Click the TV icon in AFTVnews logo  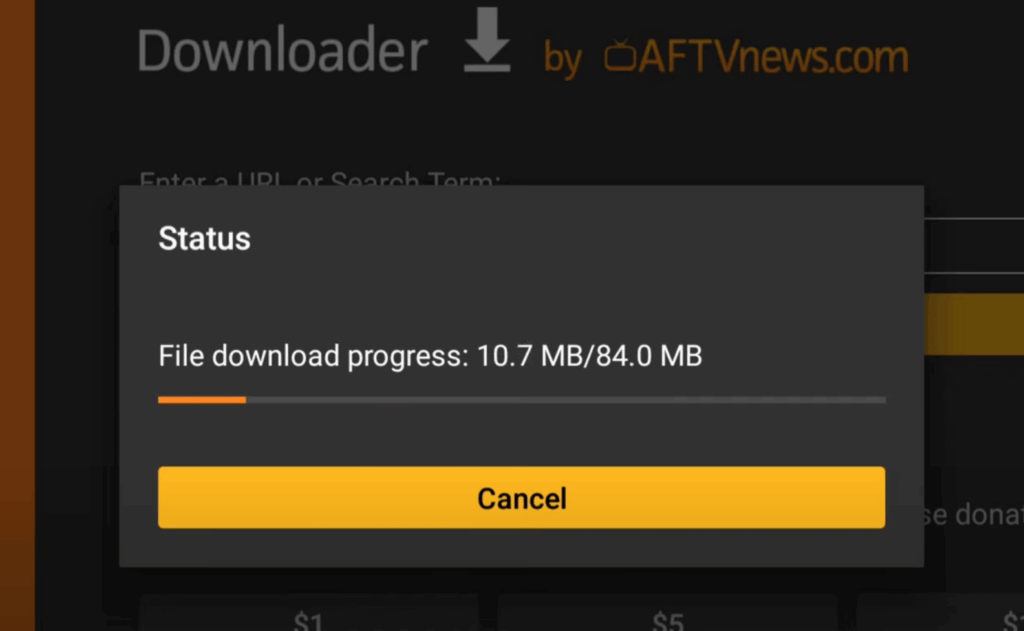coord(620,56)
